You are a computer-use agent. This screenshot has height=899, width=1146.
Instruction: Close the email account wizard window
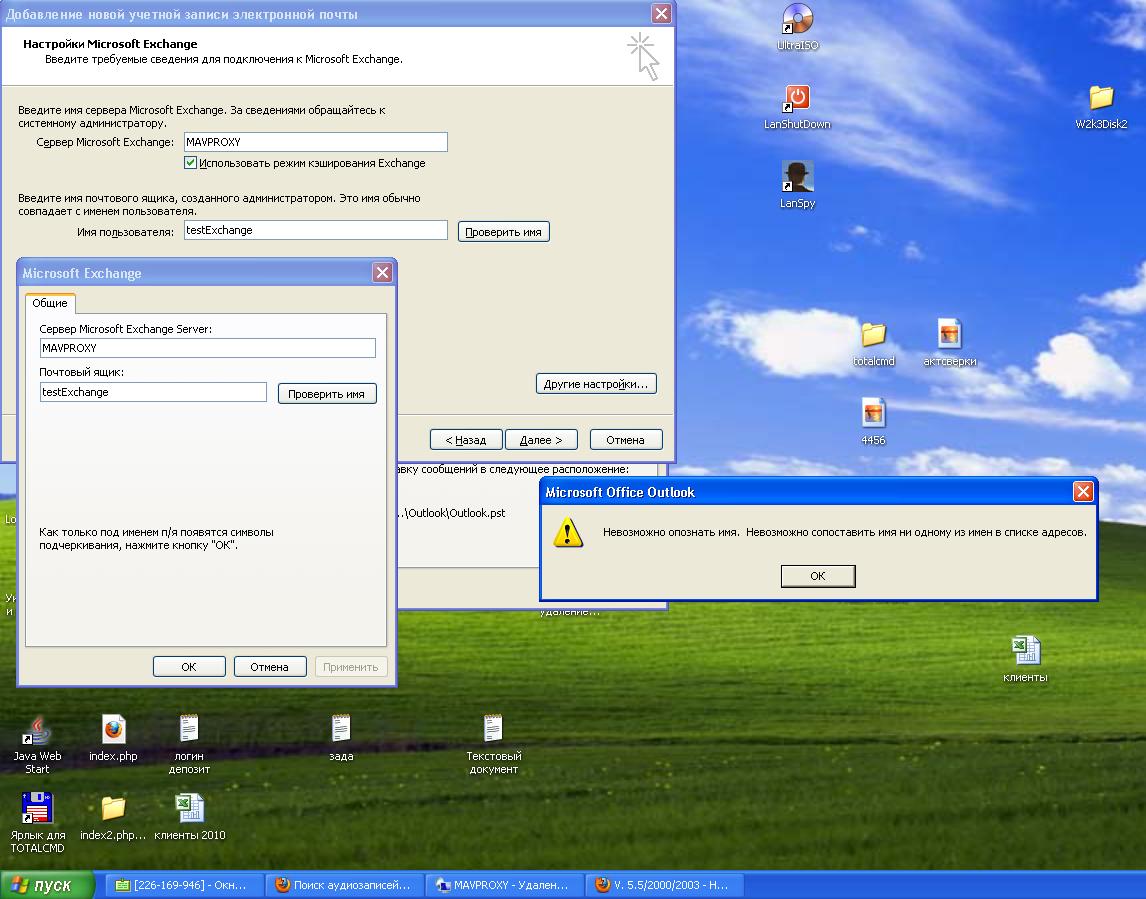tap(661, 13)
